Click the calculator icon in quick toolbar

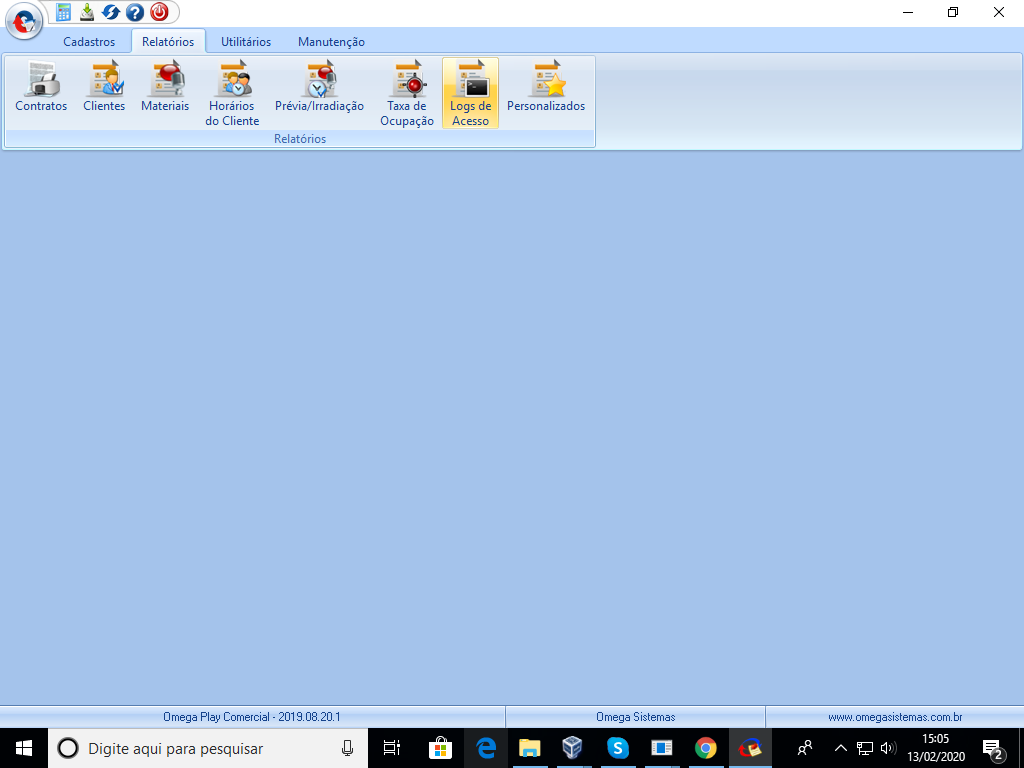[x=64, y=12]
